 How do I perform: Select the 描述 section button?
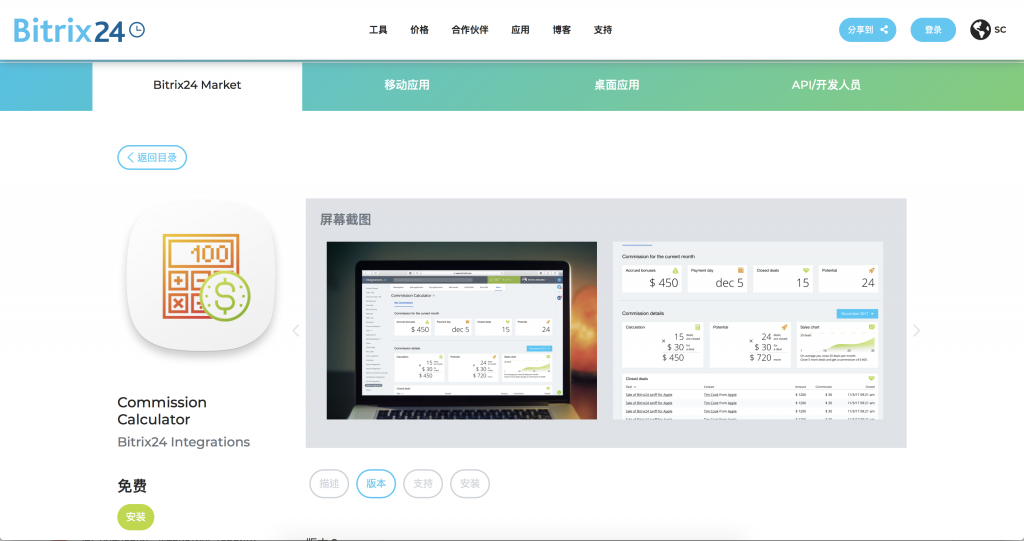(329, 484)
